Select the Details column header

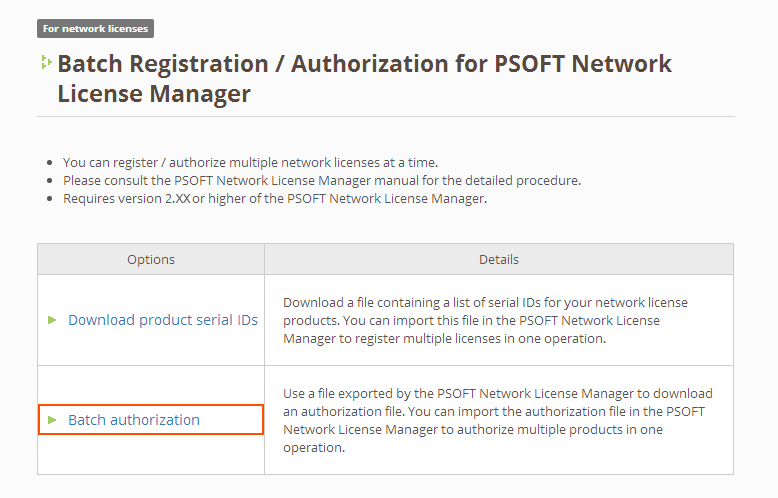pyautogui.click(x=499, y=260)
